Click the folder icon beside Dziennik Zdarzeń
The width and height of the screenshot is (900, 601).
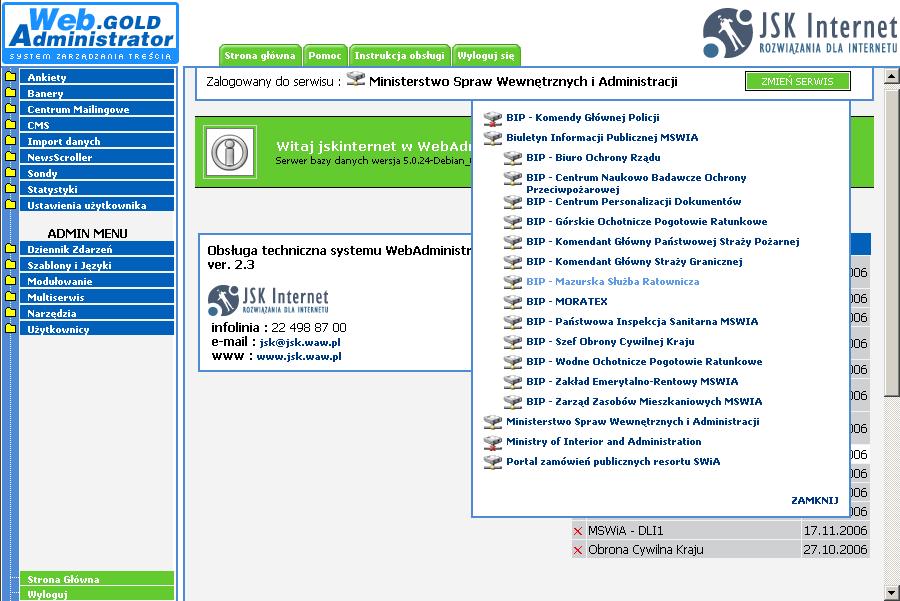10,249
